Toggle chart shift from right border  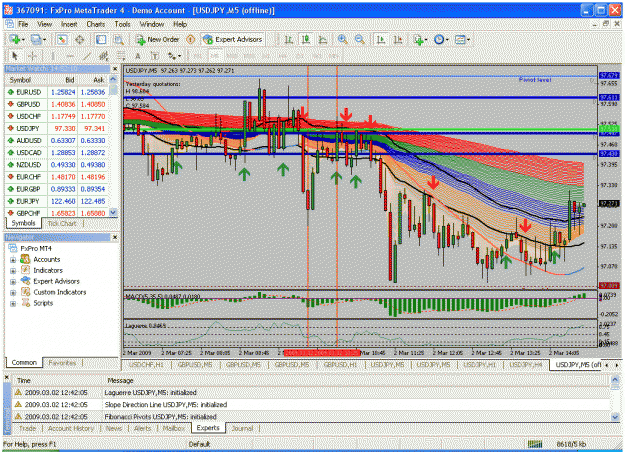398,39
